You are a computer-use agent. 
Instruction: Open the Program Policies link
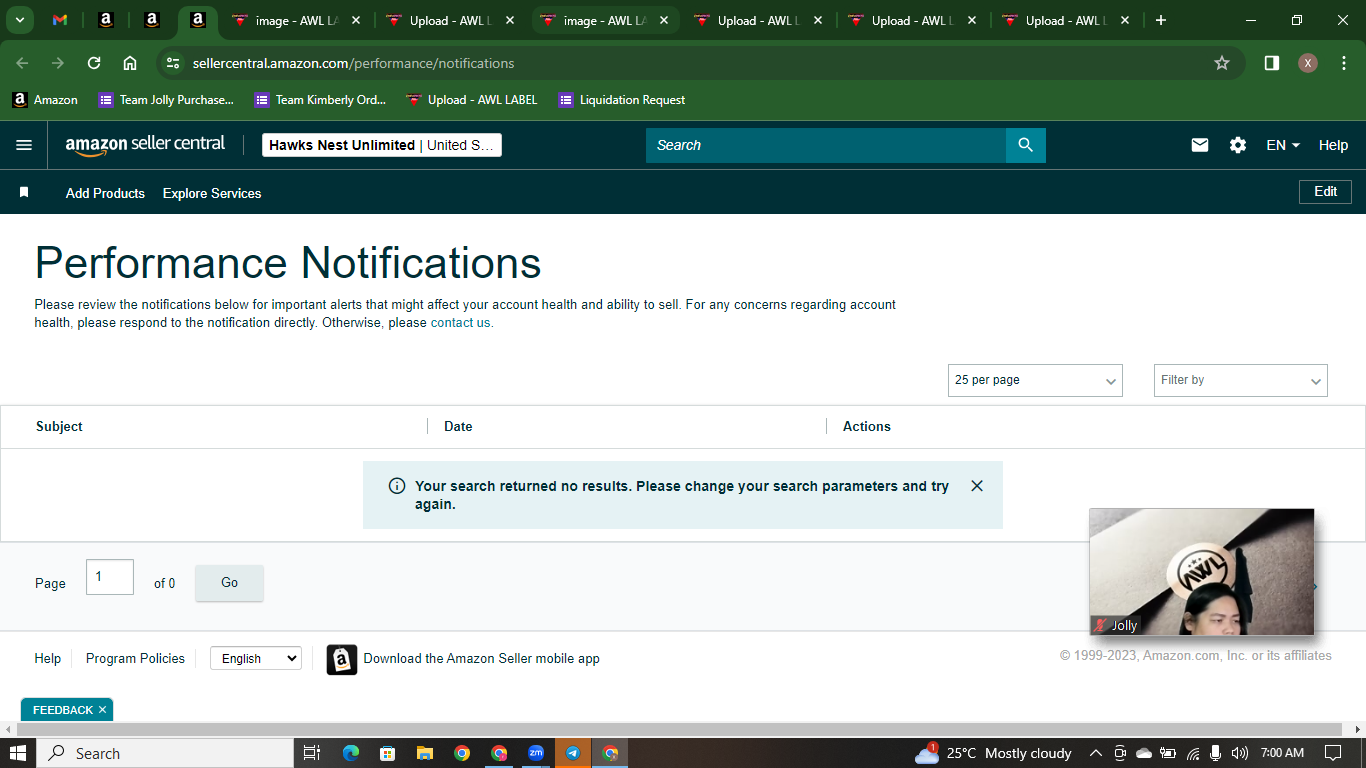(135, 658)
